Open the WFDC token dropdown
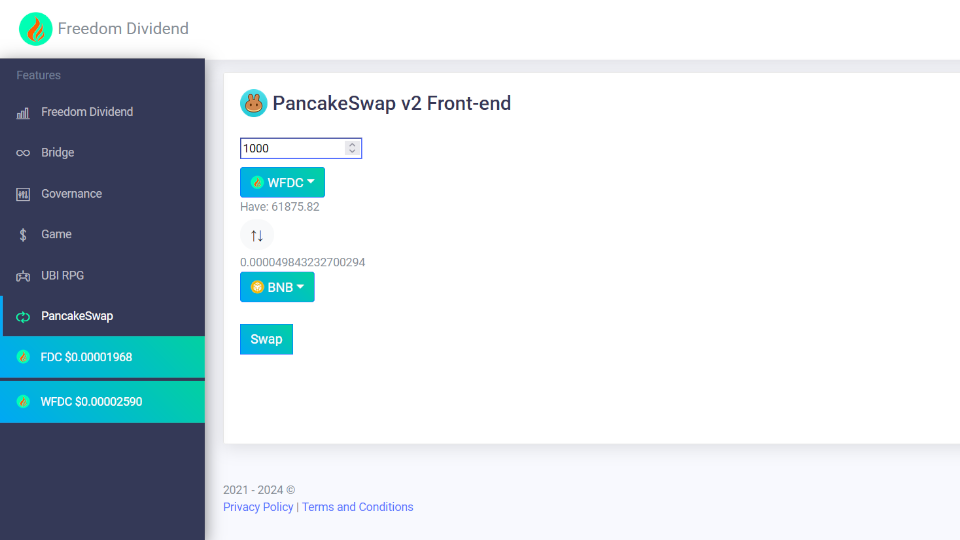This screenshot has height=540, width=960. pyautogui.click(x=282, y=182)
